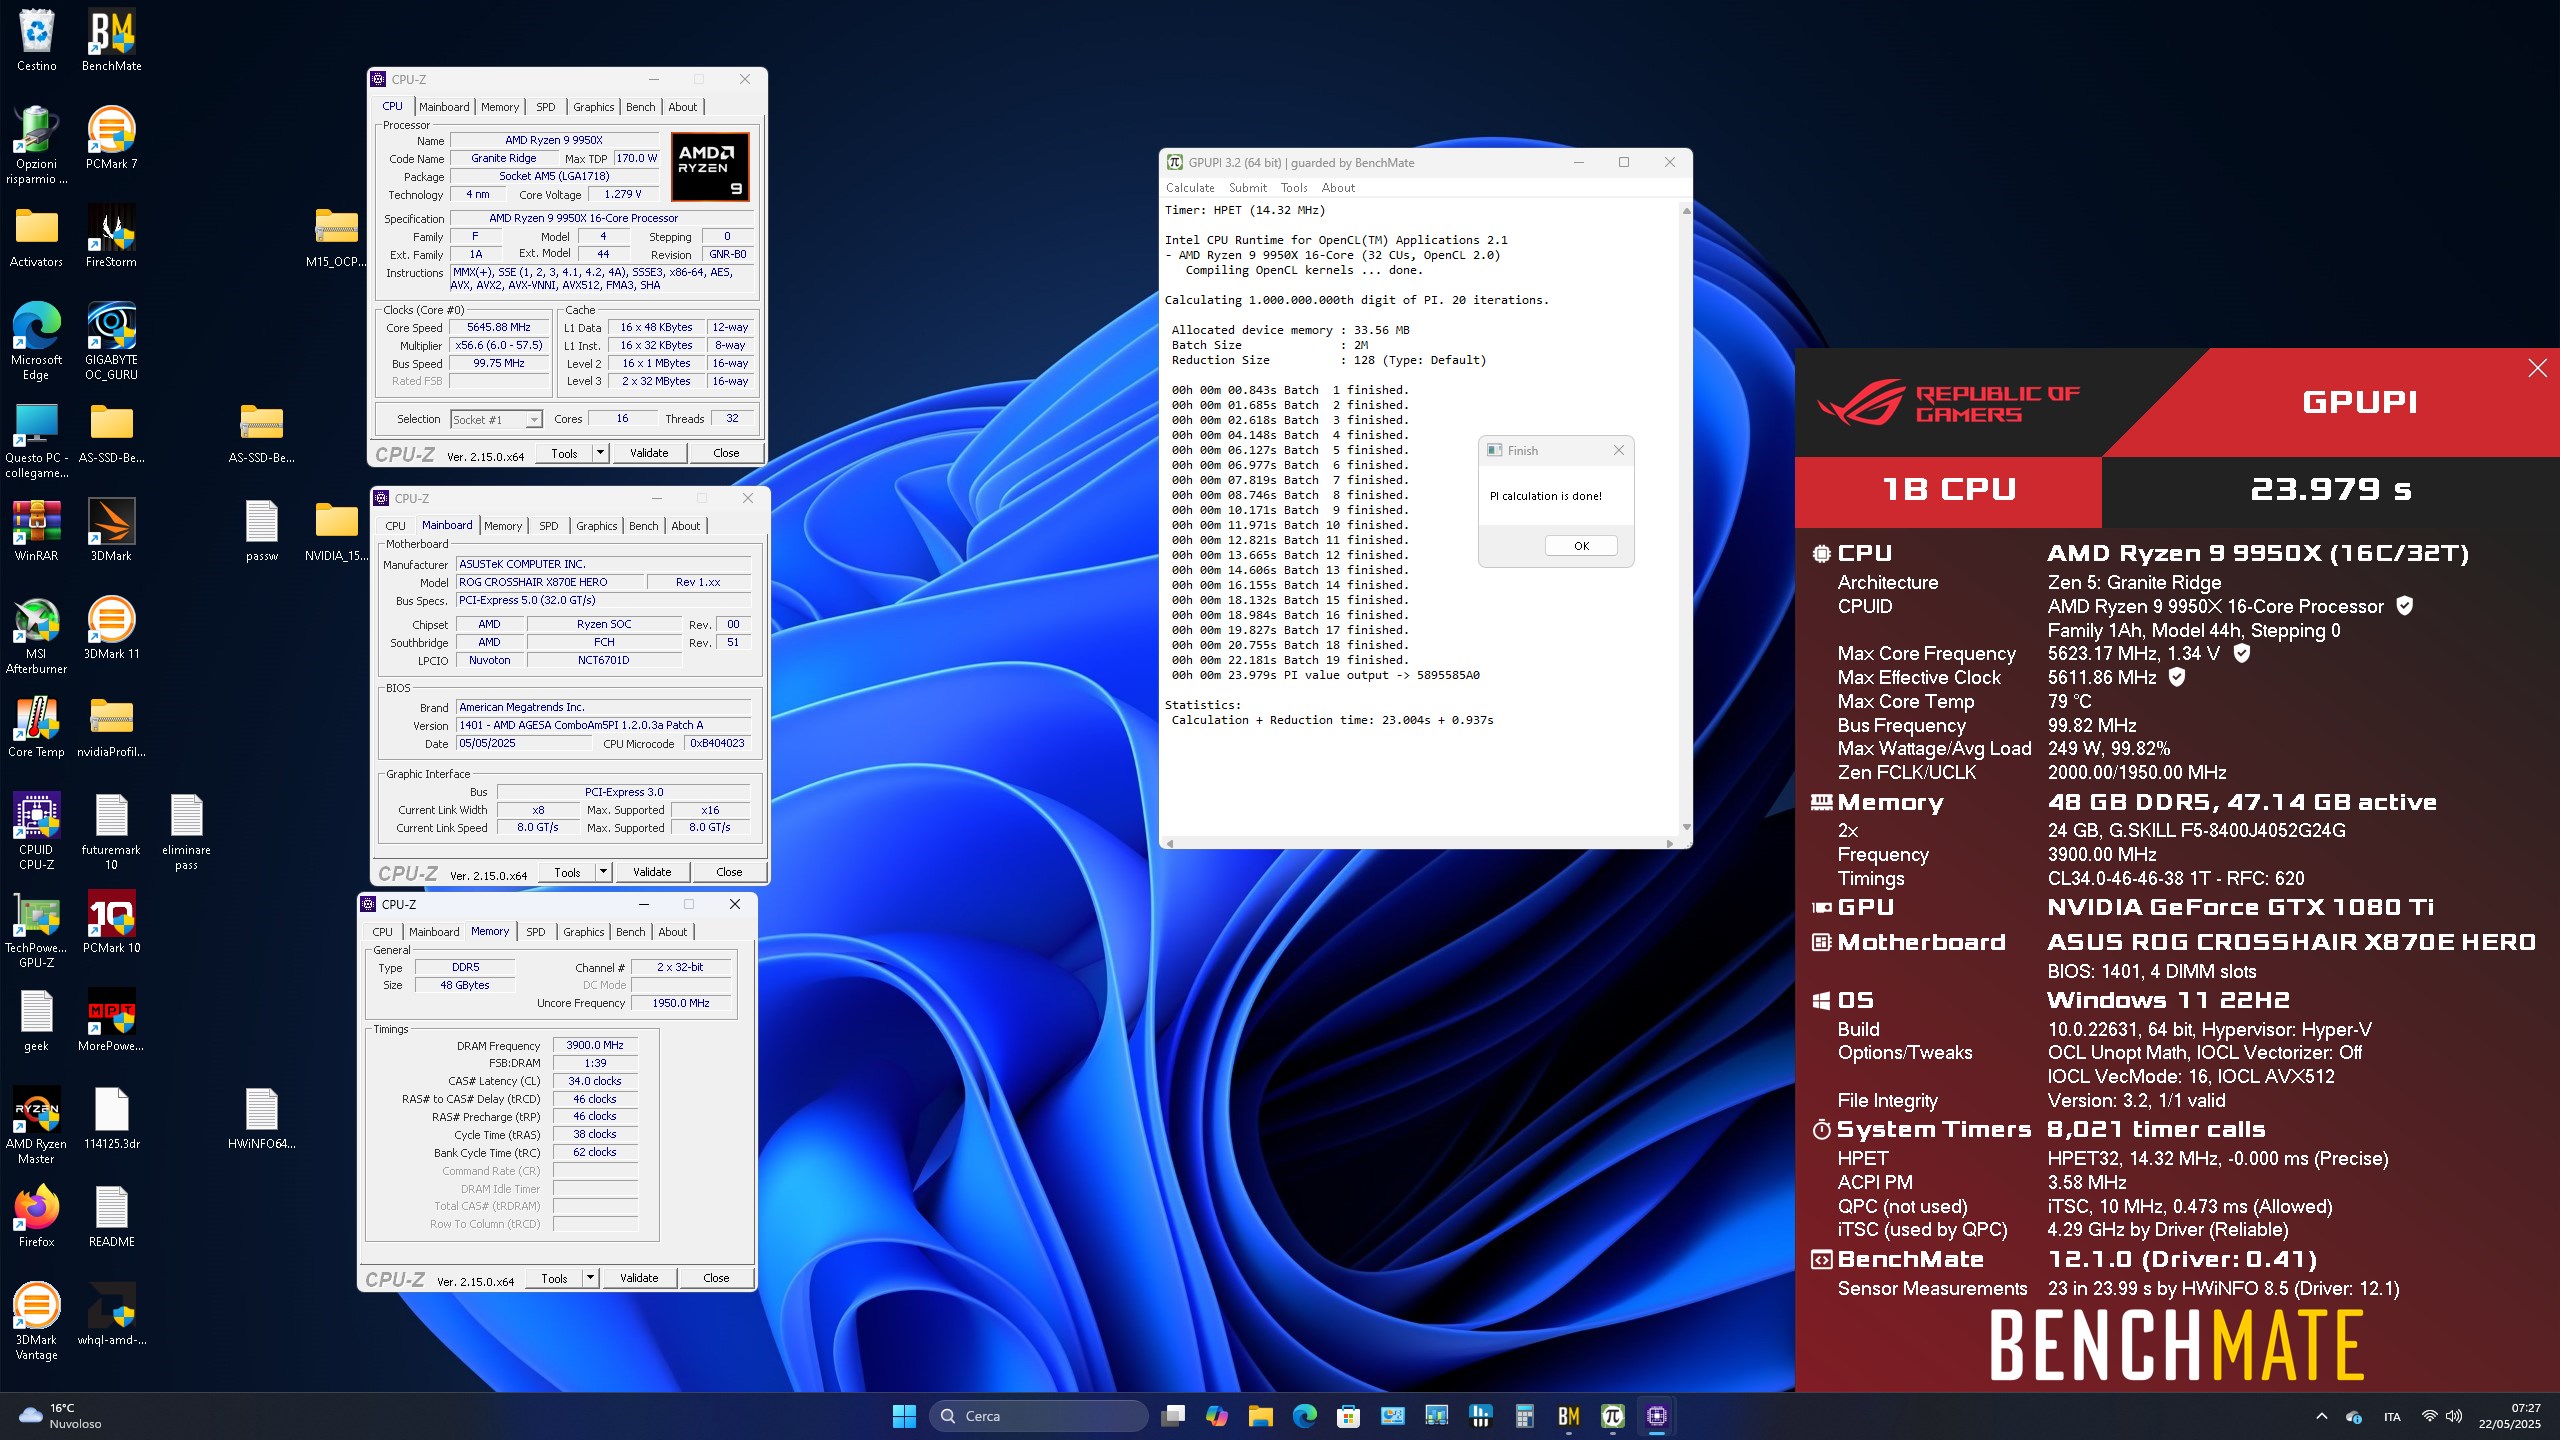The height and width of the screenshot is (1440, 2560).
Task: Click the DRAM Frequency value 3900.0 MHz
Action: (x=595, y=1046)
